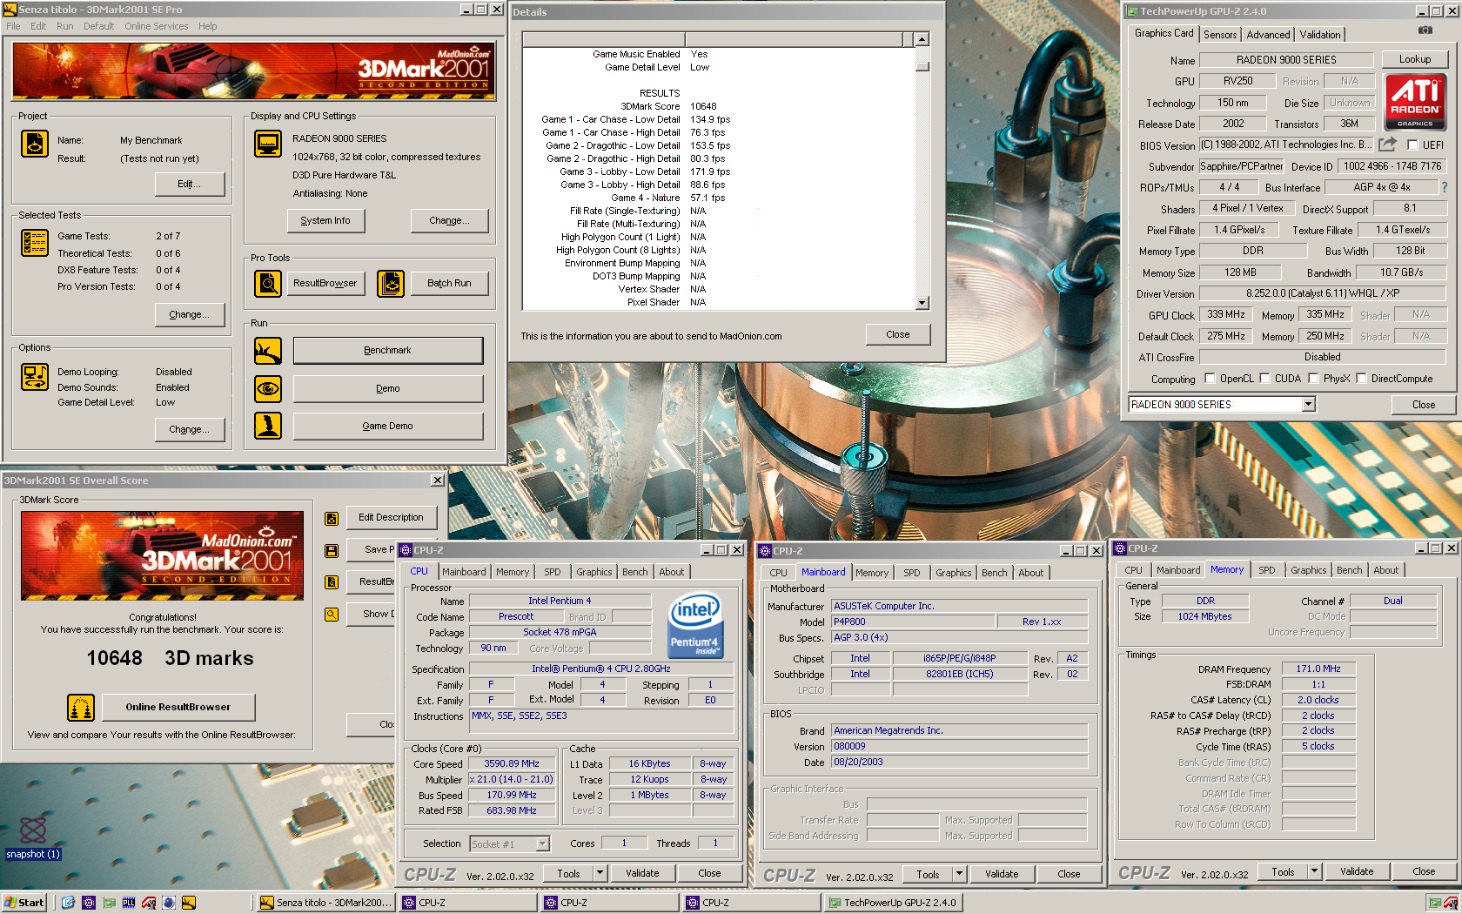Click the System Info button
The height and width of the screenshot is (914, 1462).
tap(326, 221)
